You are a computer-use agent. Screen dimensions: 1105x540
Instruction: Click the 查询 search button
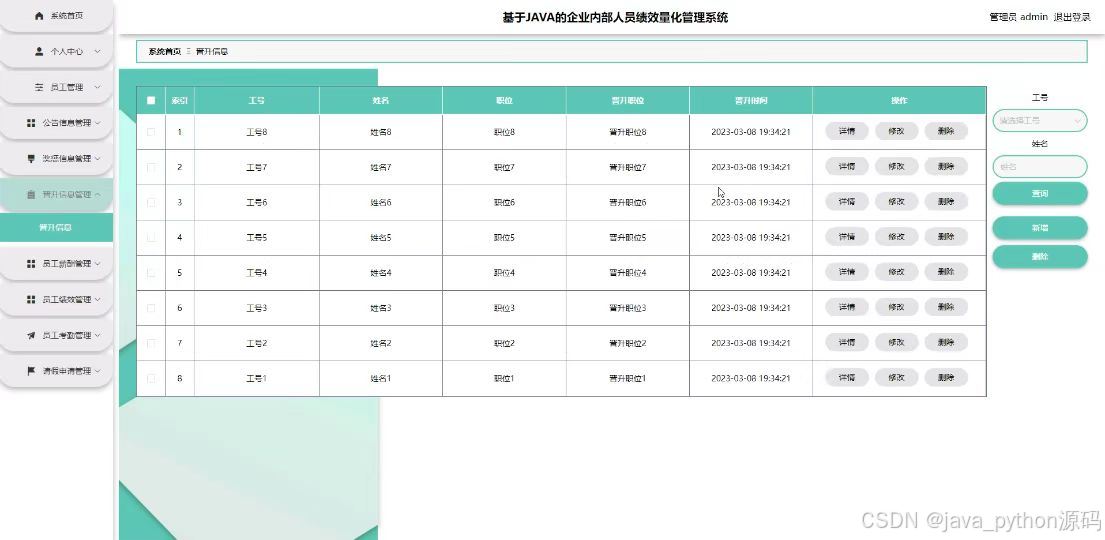pos(1039,193)
